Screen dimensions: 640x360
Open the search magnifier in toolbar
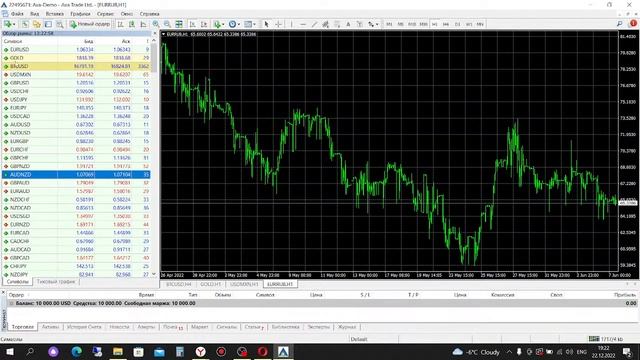pos(619,24)
